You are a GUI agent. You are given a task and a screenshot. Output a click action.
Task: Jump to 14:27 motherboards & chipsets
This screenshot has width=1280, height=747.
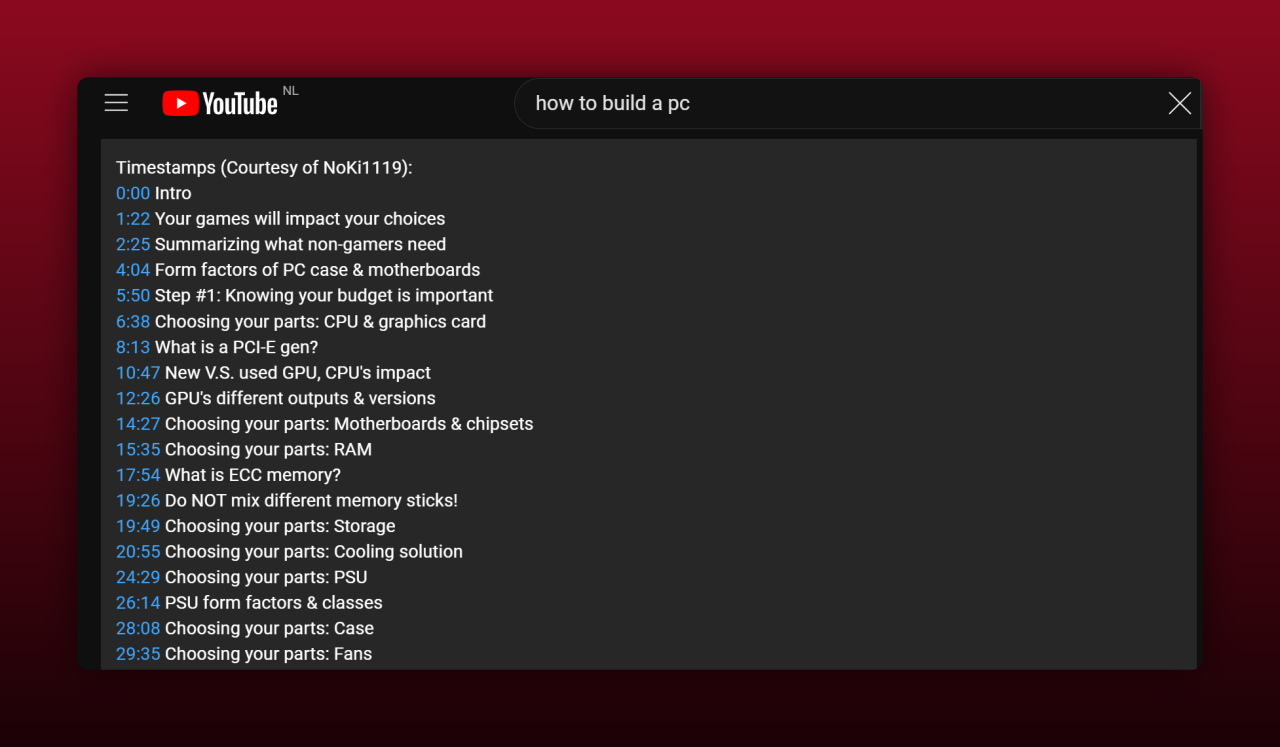pyautogui.click(x=138, y=424)
